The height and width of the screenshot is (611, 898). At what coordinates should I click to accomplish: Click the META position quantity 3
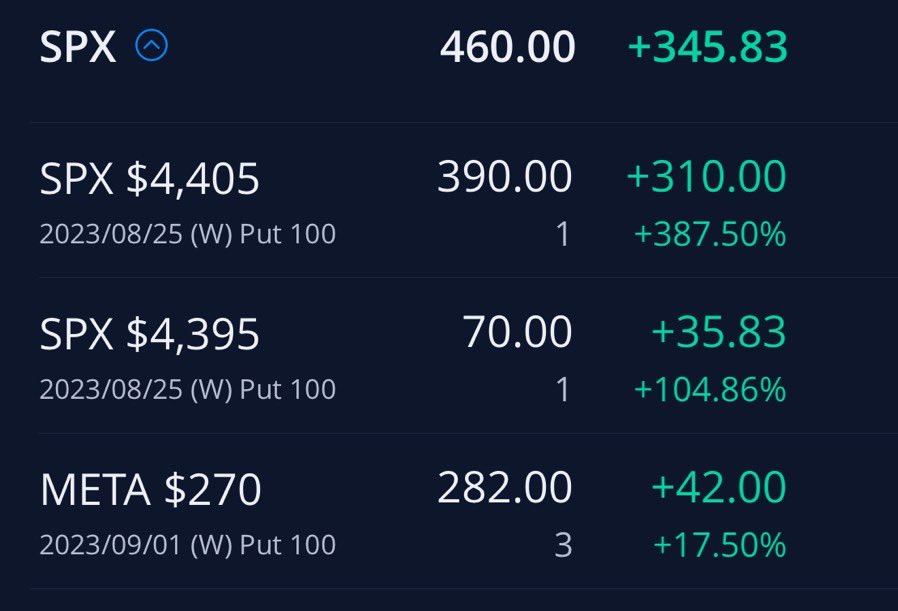(563, 545)
